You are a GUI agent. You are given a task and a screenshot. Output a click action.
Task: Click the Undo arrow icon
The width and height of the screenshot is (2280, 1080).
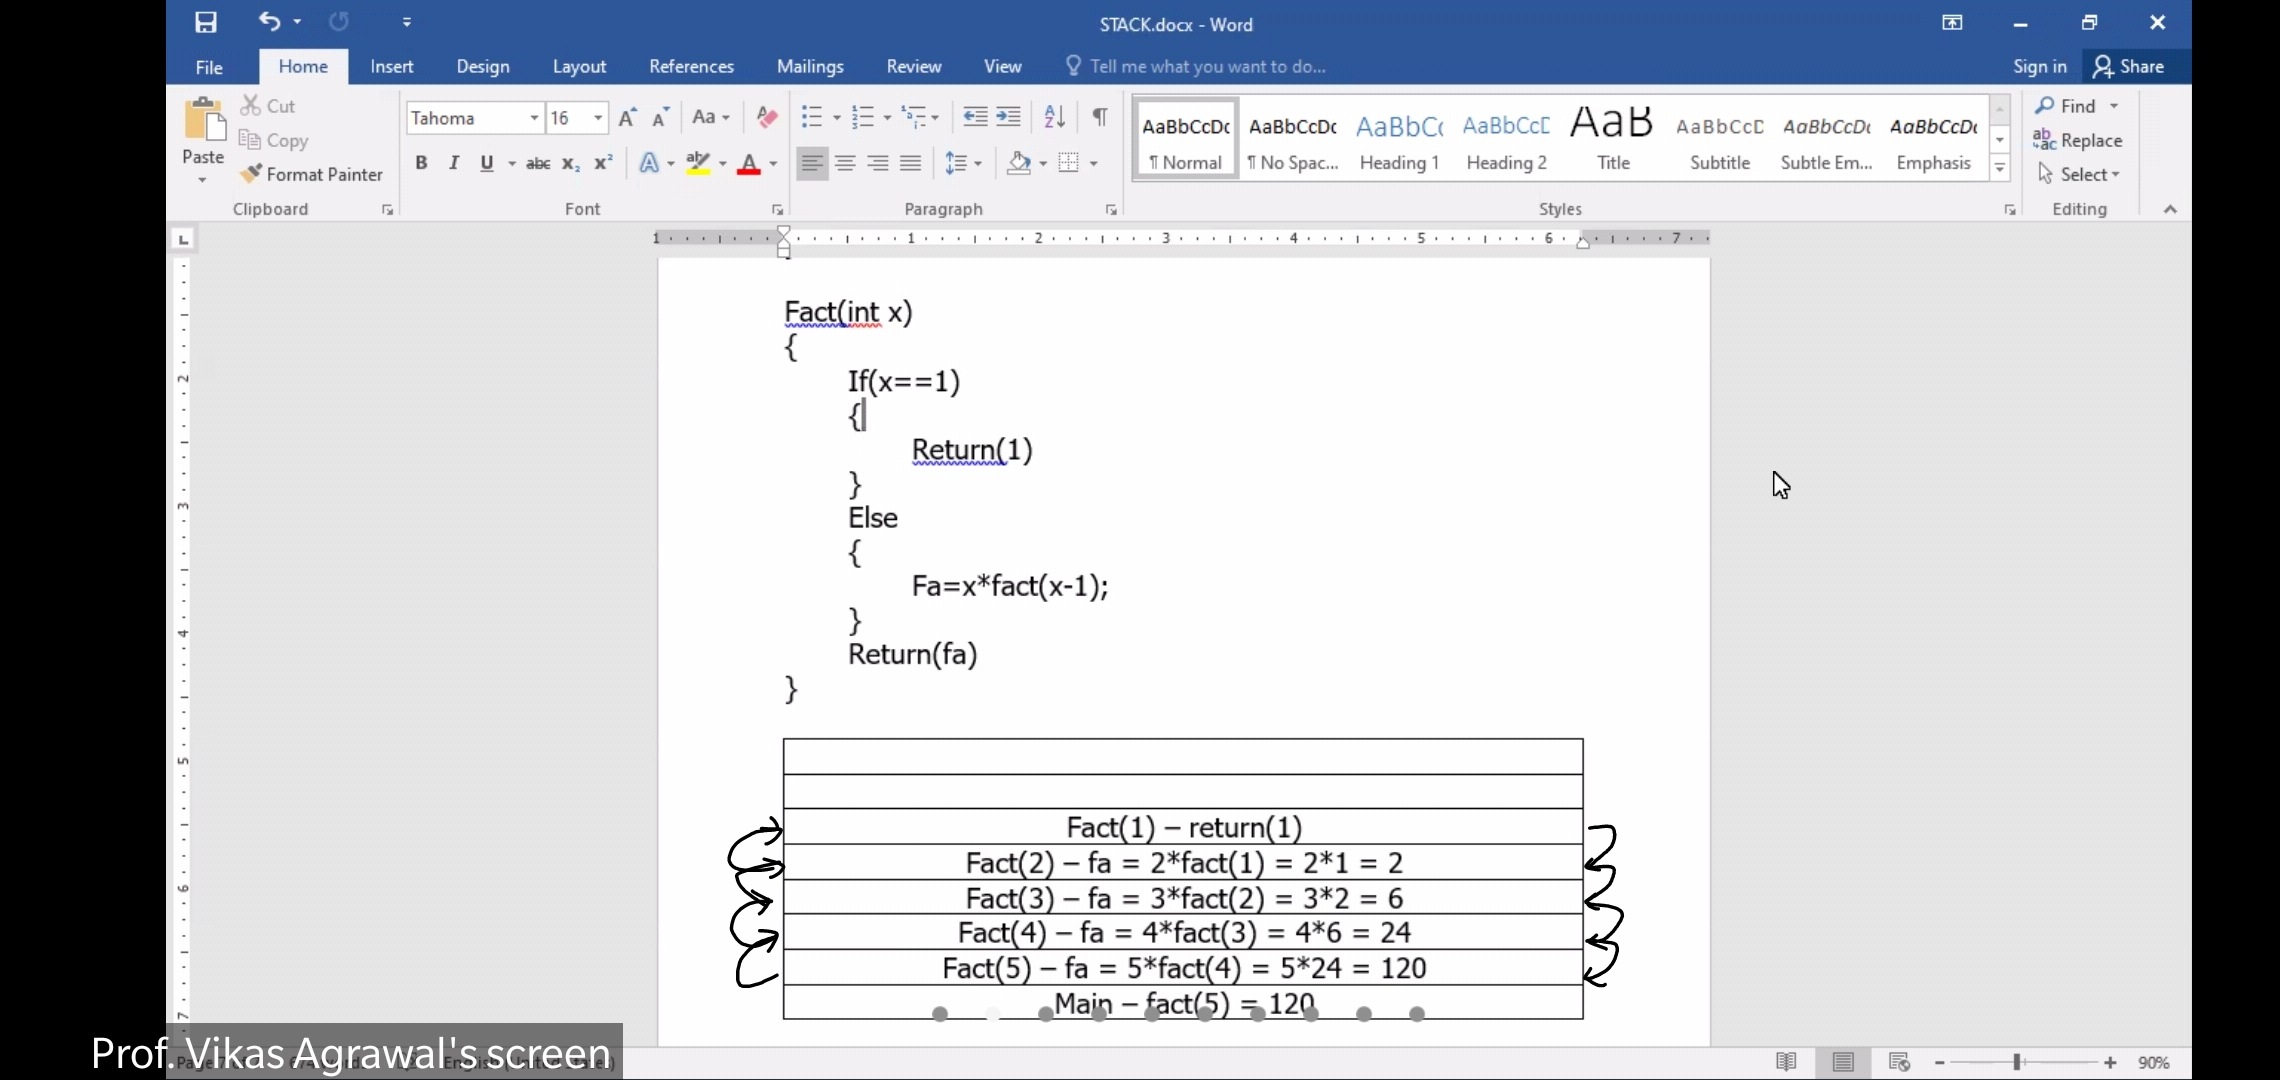click(x=268, y=21)
